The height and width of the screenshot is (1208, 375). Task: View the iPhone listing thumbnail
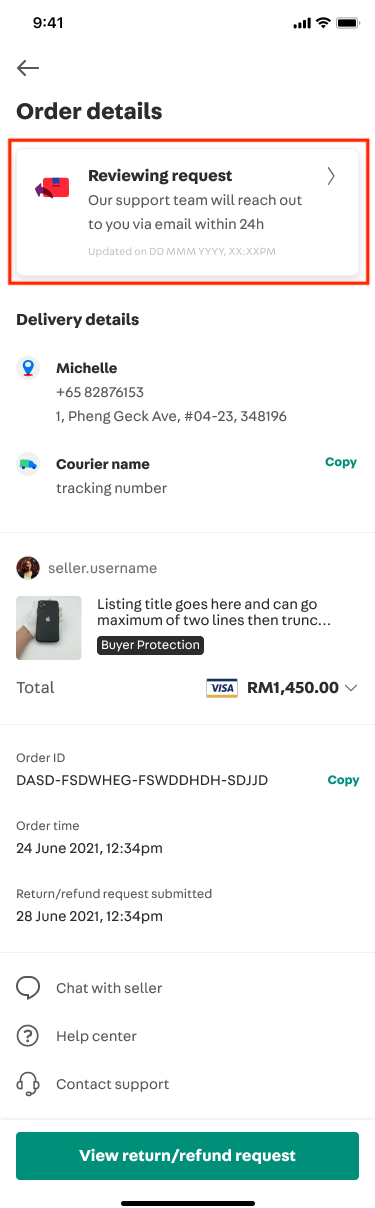[x=49, y=627]
